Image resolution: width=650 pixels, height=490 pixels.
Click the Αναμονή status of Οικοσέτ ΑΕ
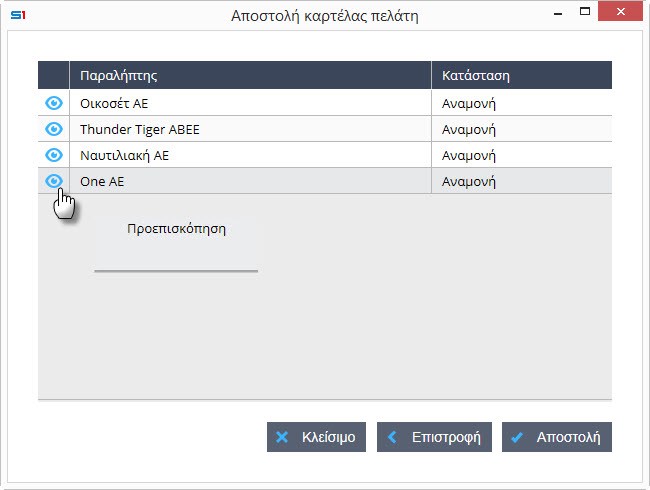[469, 103]
